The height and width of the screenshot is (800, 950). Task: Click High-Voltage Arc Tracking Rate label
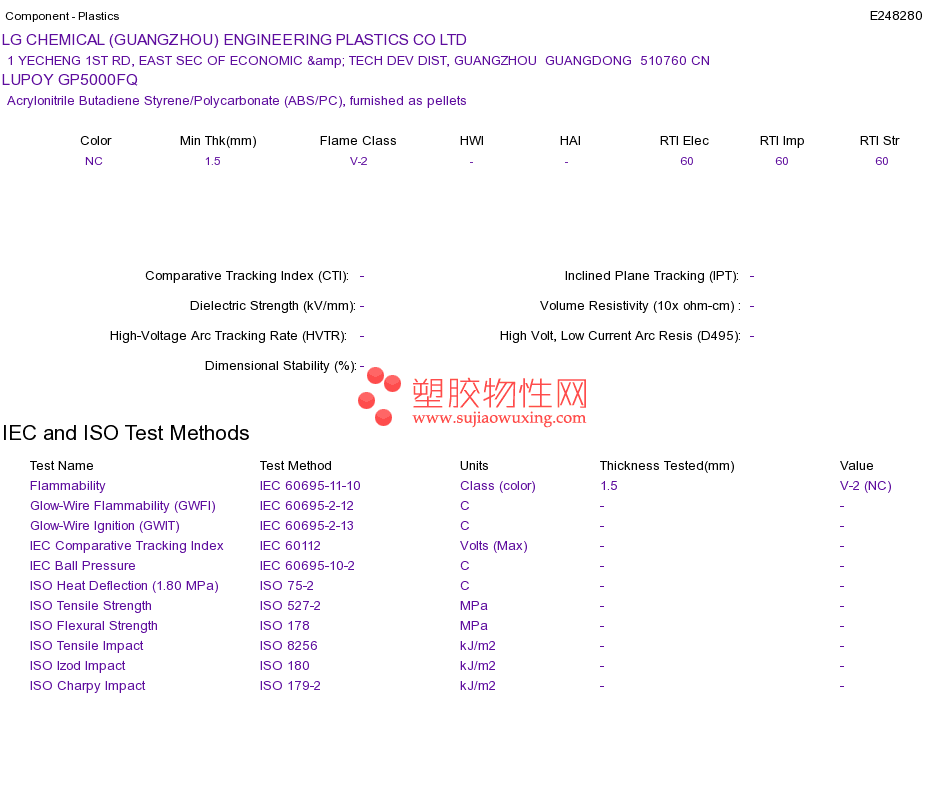click(x=228, y=336)
